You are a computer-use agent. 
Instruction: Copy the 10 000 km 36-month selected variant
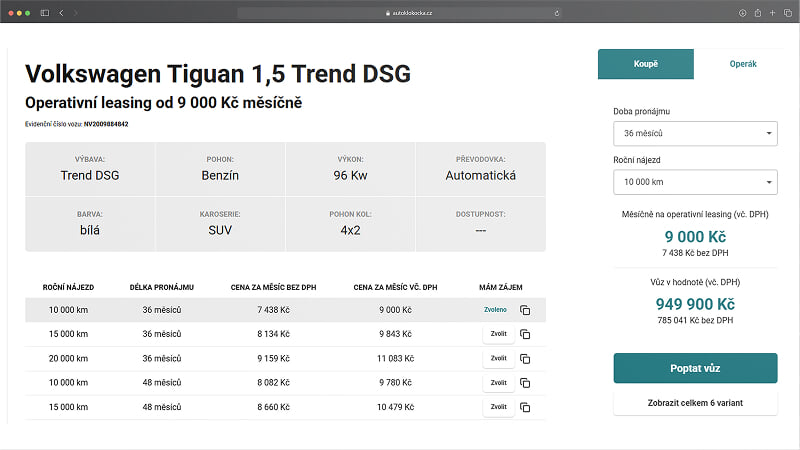pyautogui.click(x=525, y=310)
